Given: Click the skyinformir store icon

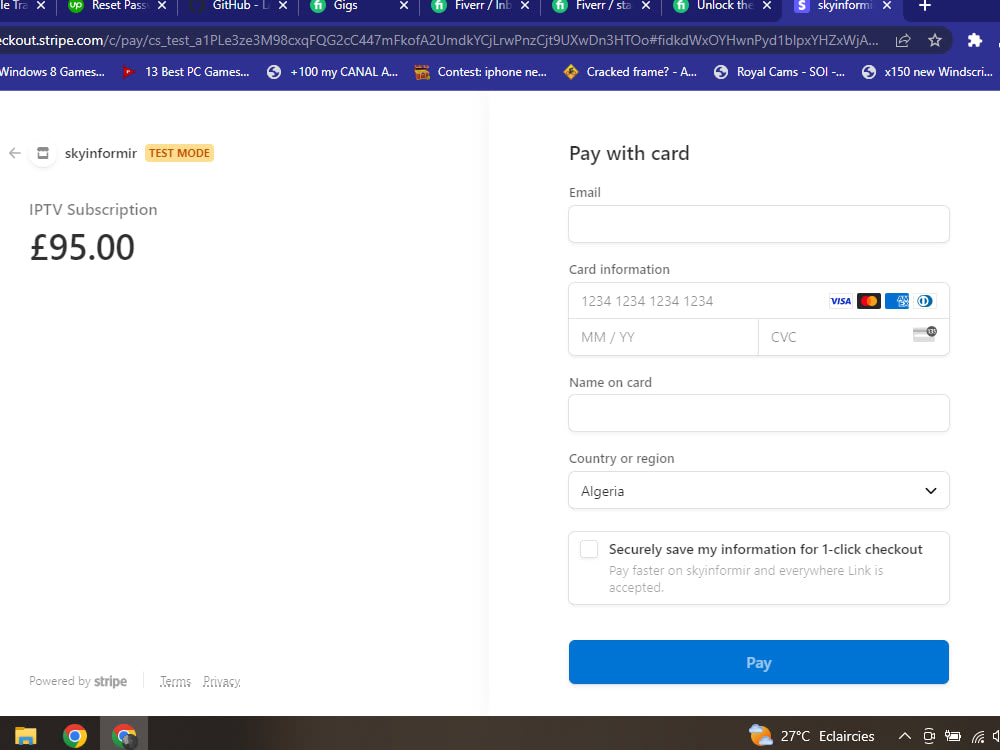Looking at the screenshot, I should tap(43, 153).
